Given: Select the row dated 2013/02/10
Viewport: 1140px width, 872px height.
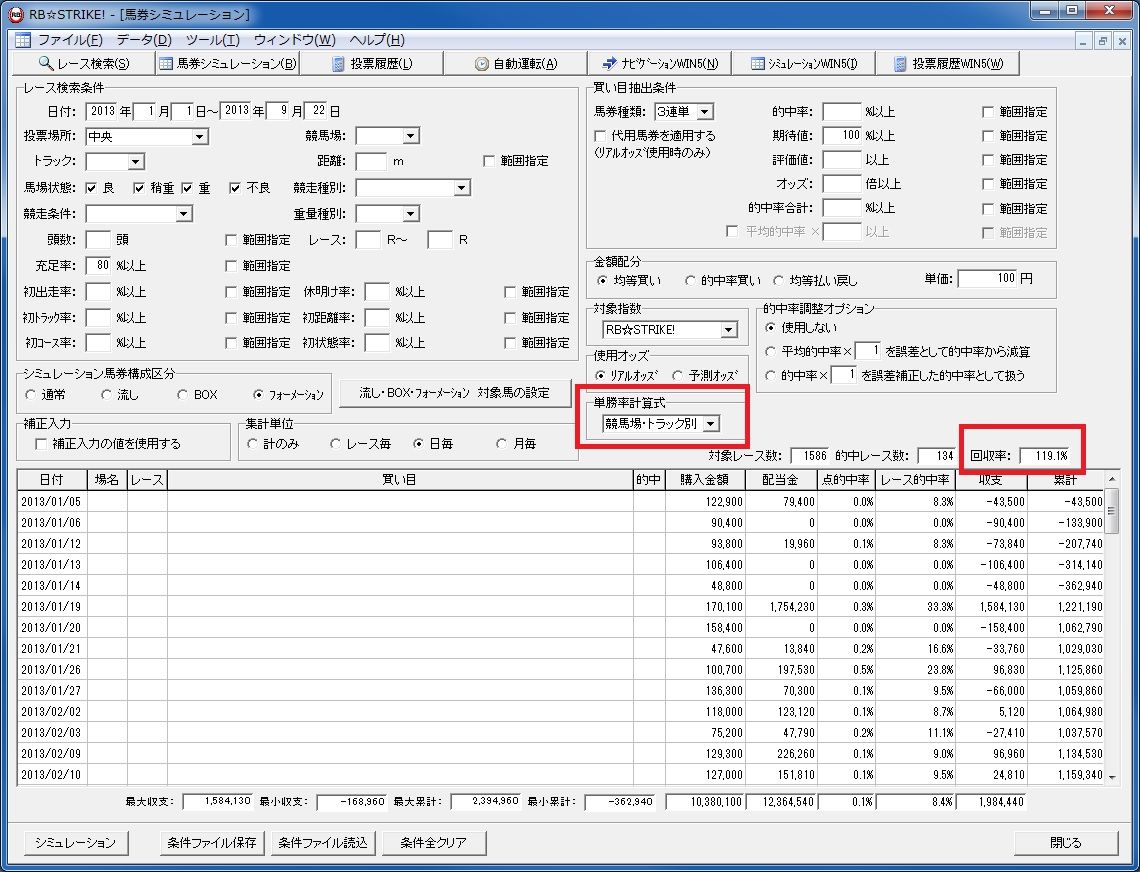Looking at the screenshot, I should pos(561,775).
